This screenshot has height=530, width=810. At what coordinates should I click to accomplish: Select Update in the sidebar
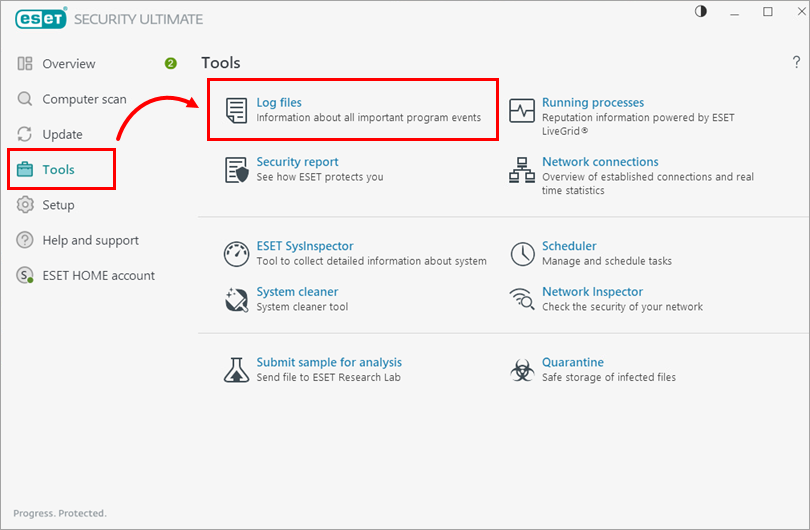click(x=62, y=134)
